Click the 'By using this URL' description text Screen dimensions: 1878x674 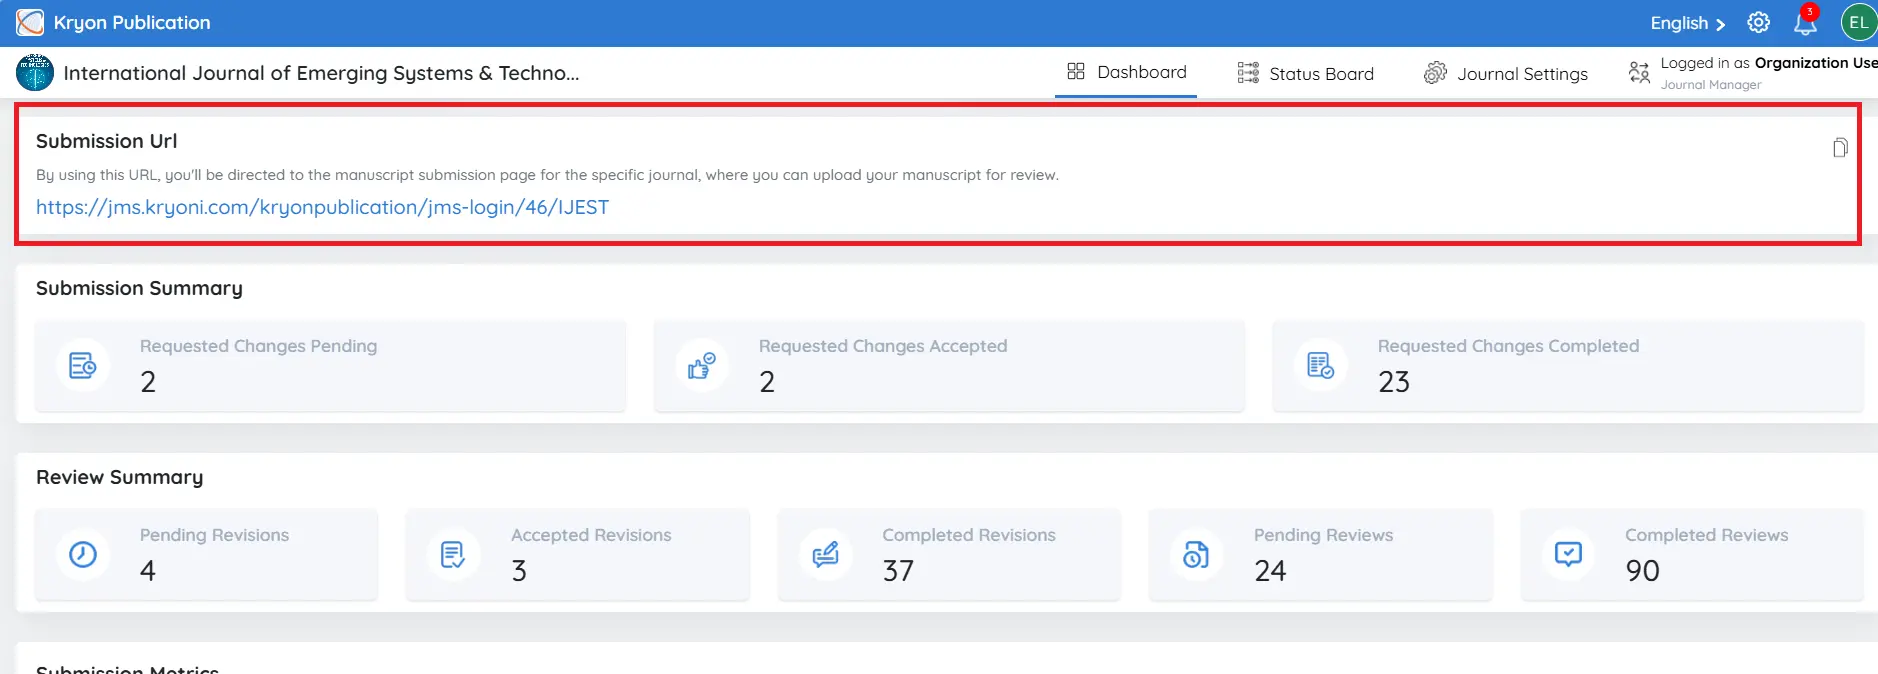[x=547, y=175]
